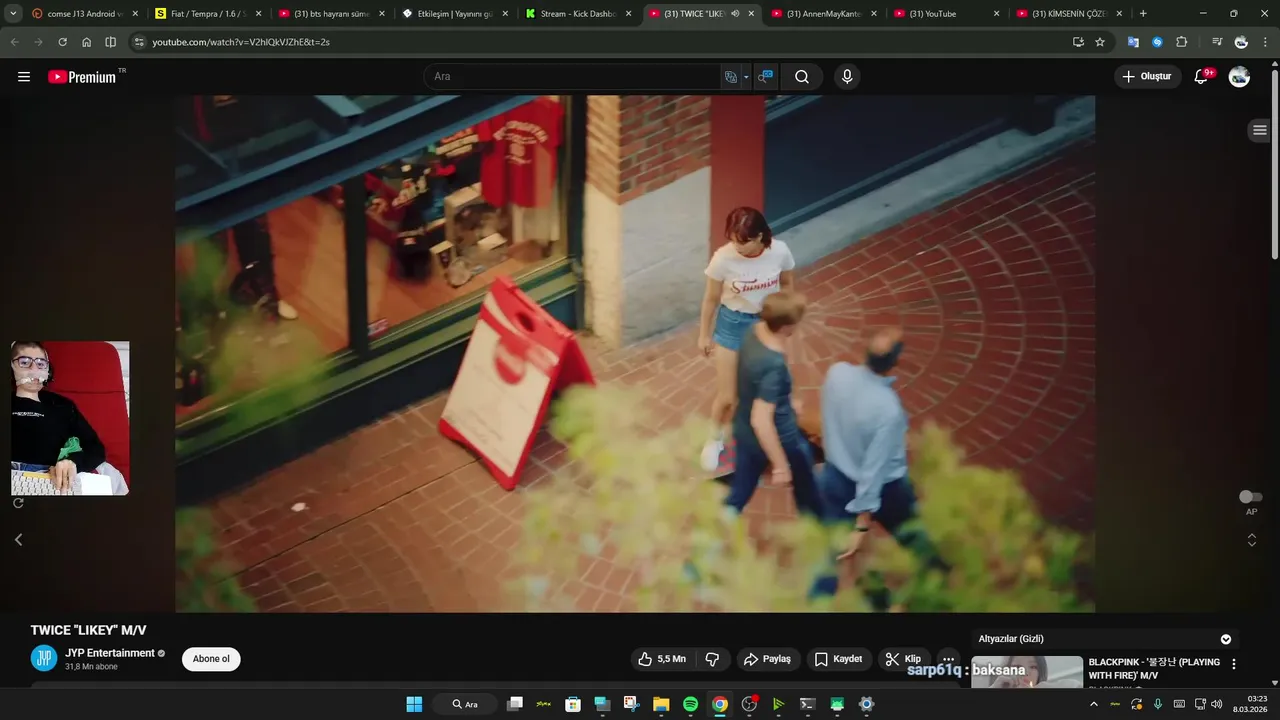Screen dimensions: 1280x720
Task: Click the Klip clip button
Action: 903,659
